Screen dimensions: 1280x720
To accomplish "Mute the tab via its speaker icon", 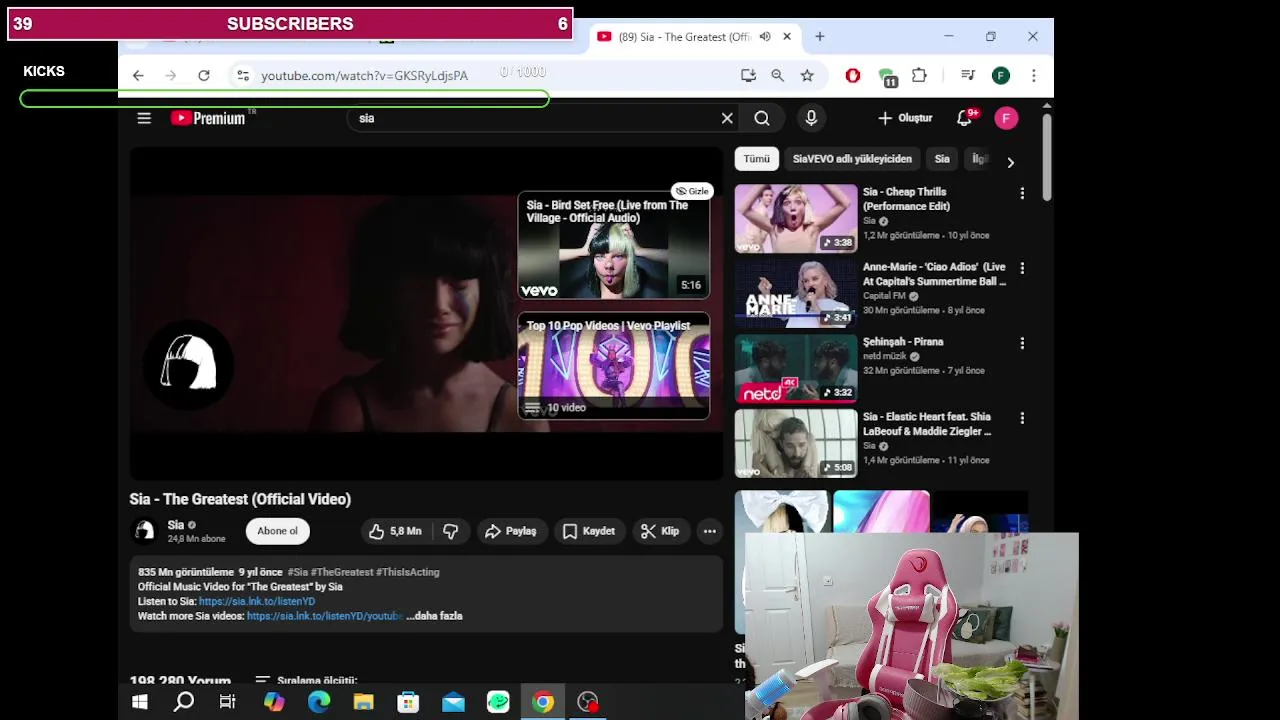I will pos(765,37).
